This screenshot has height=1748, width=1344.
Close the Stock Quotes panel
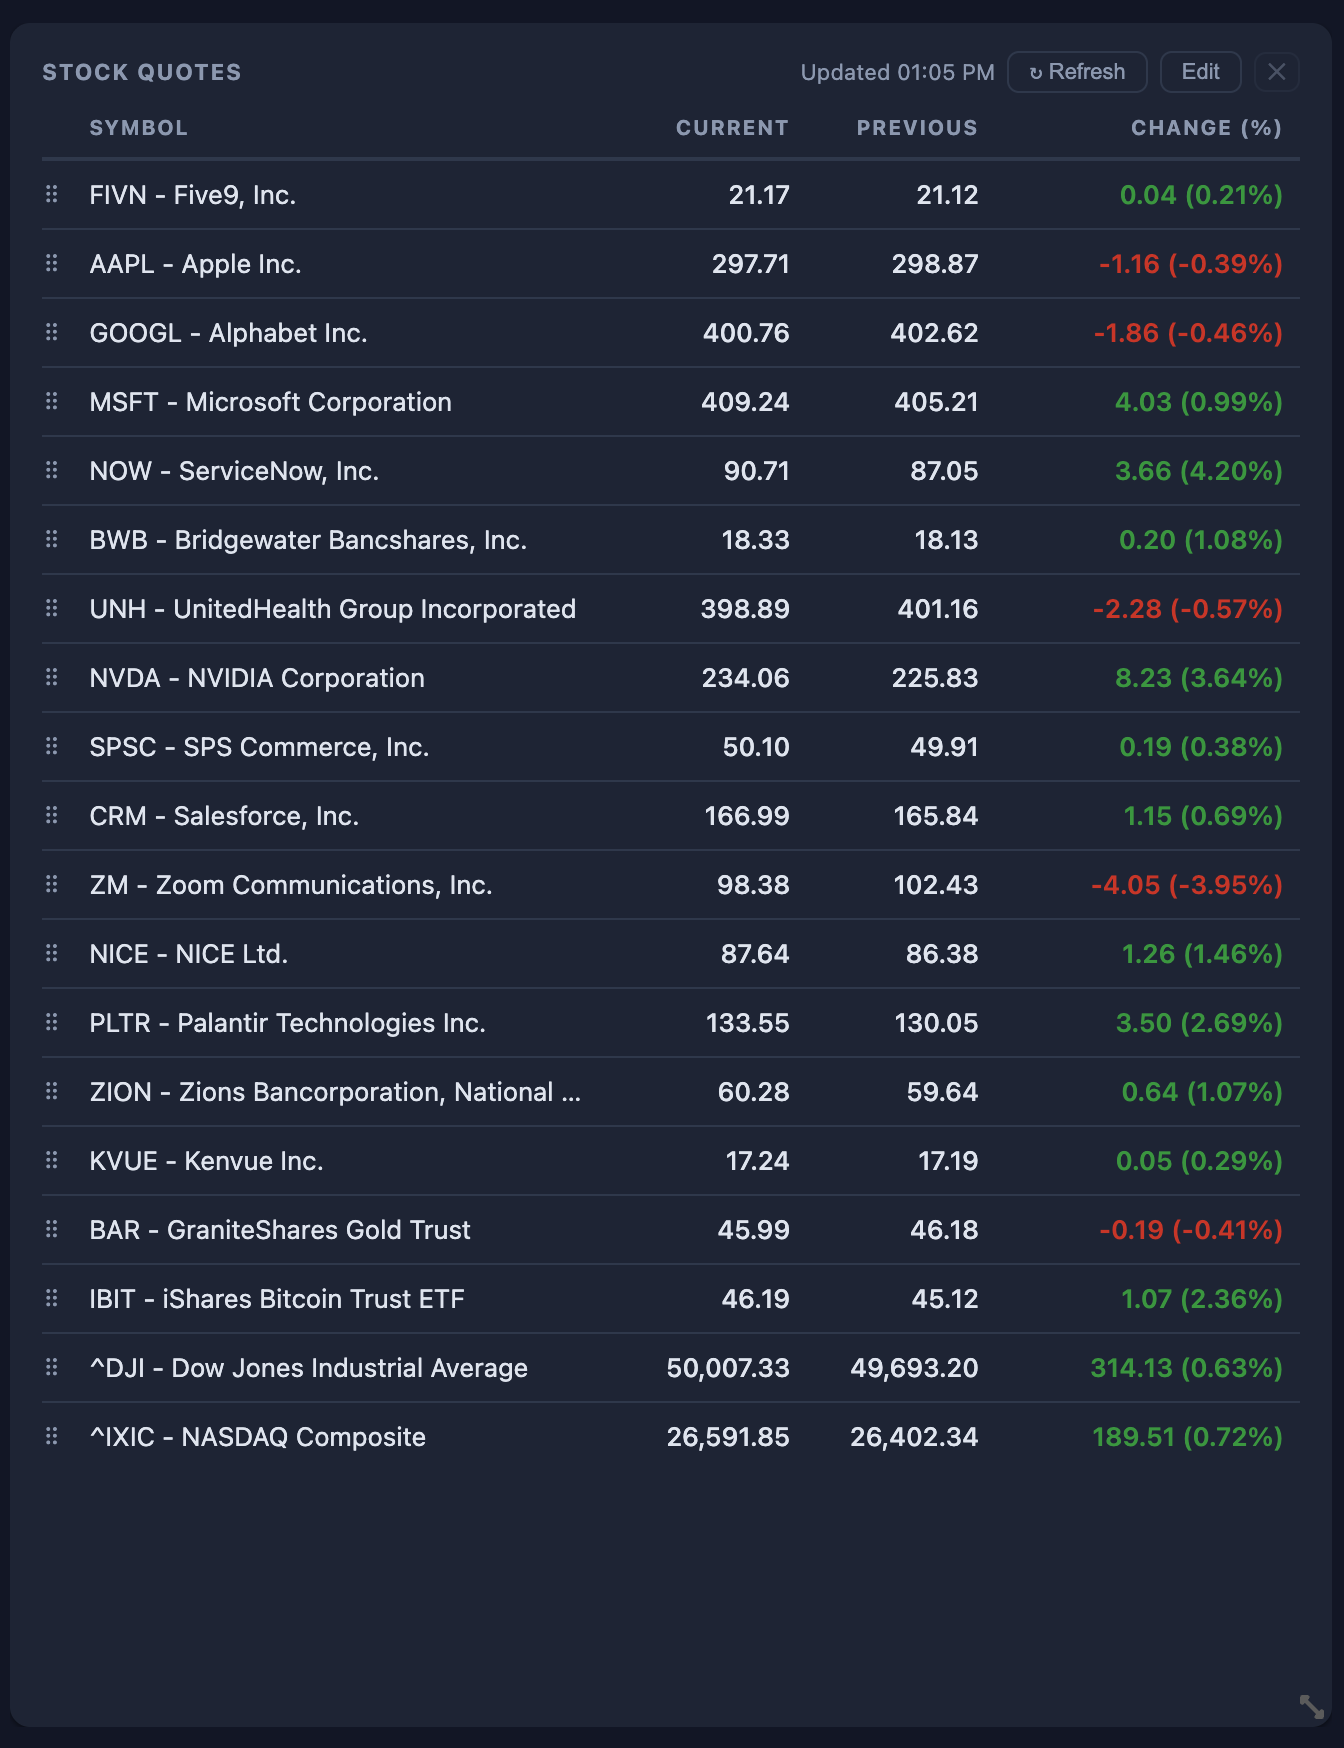pyautogui.click(x=1277, y=72)
